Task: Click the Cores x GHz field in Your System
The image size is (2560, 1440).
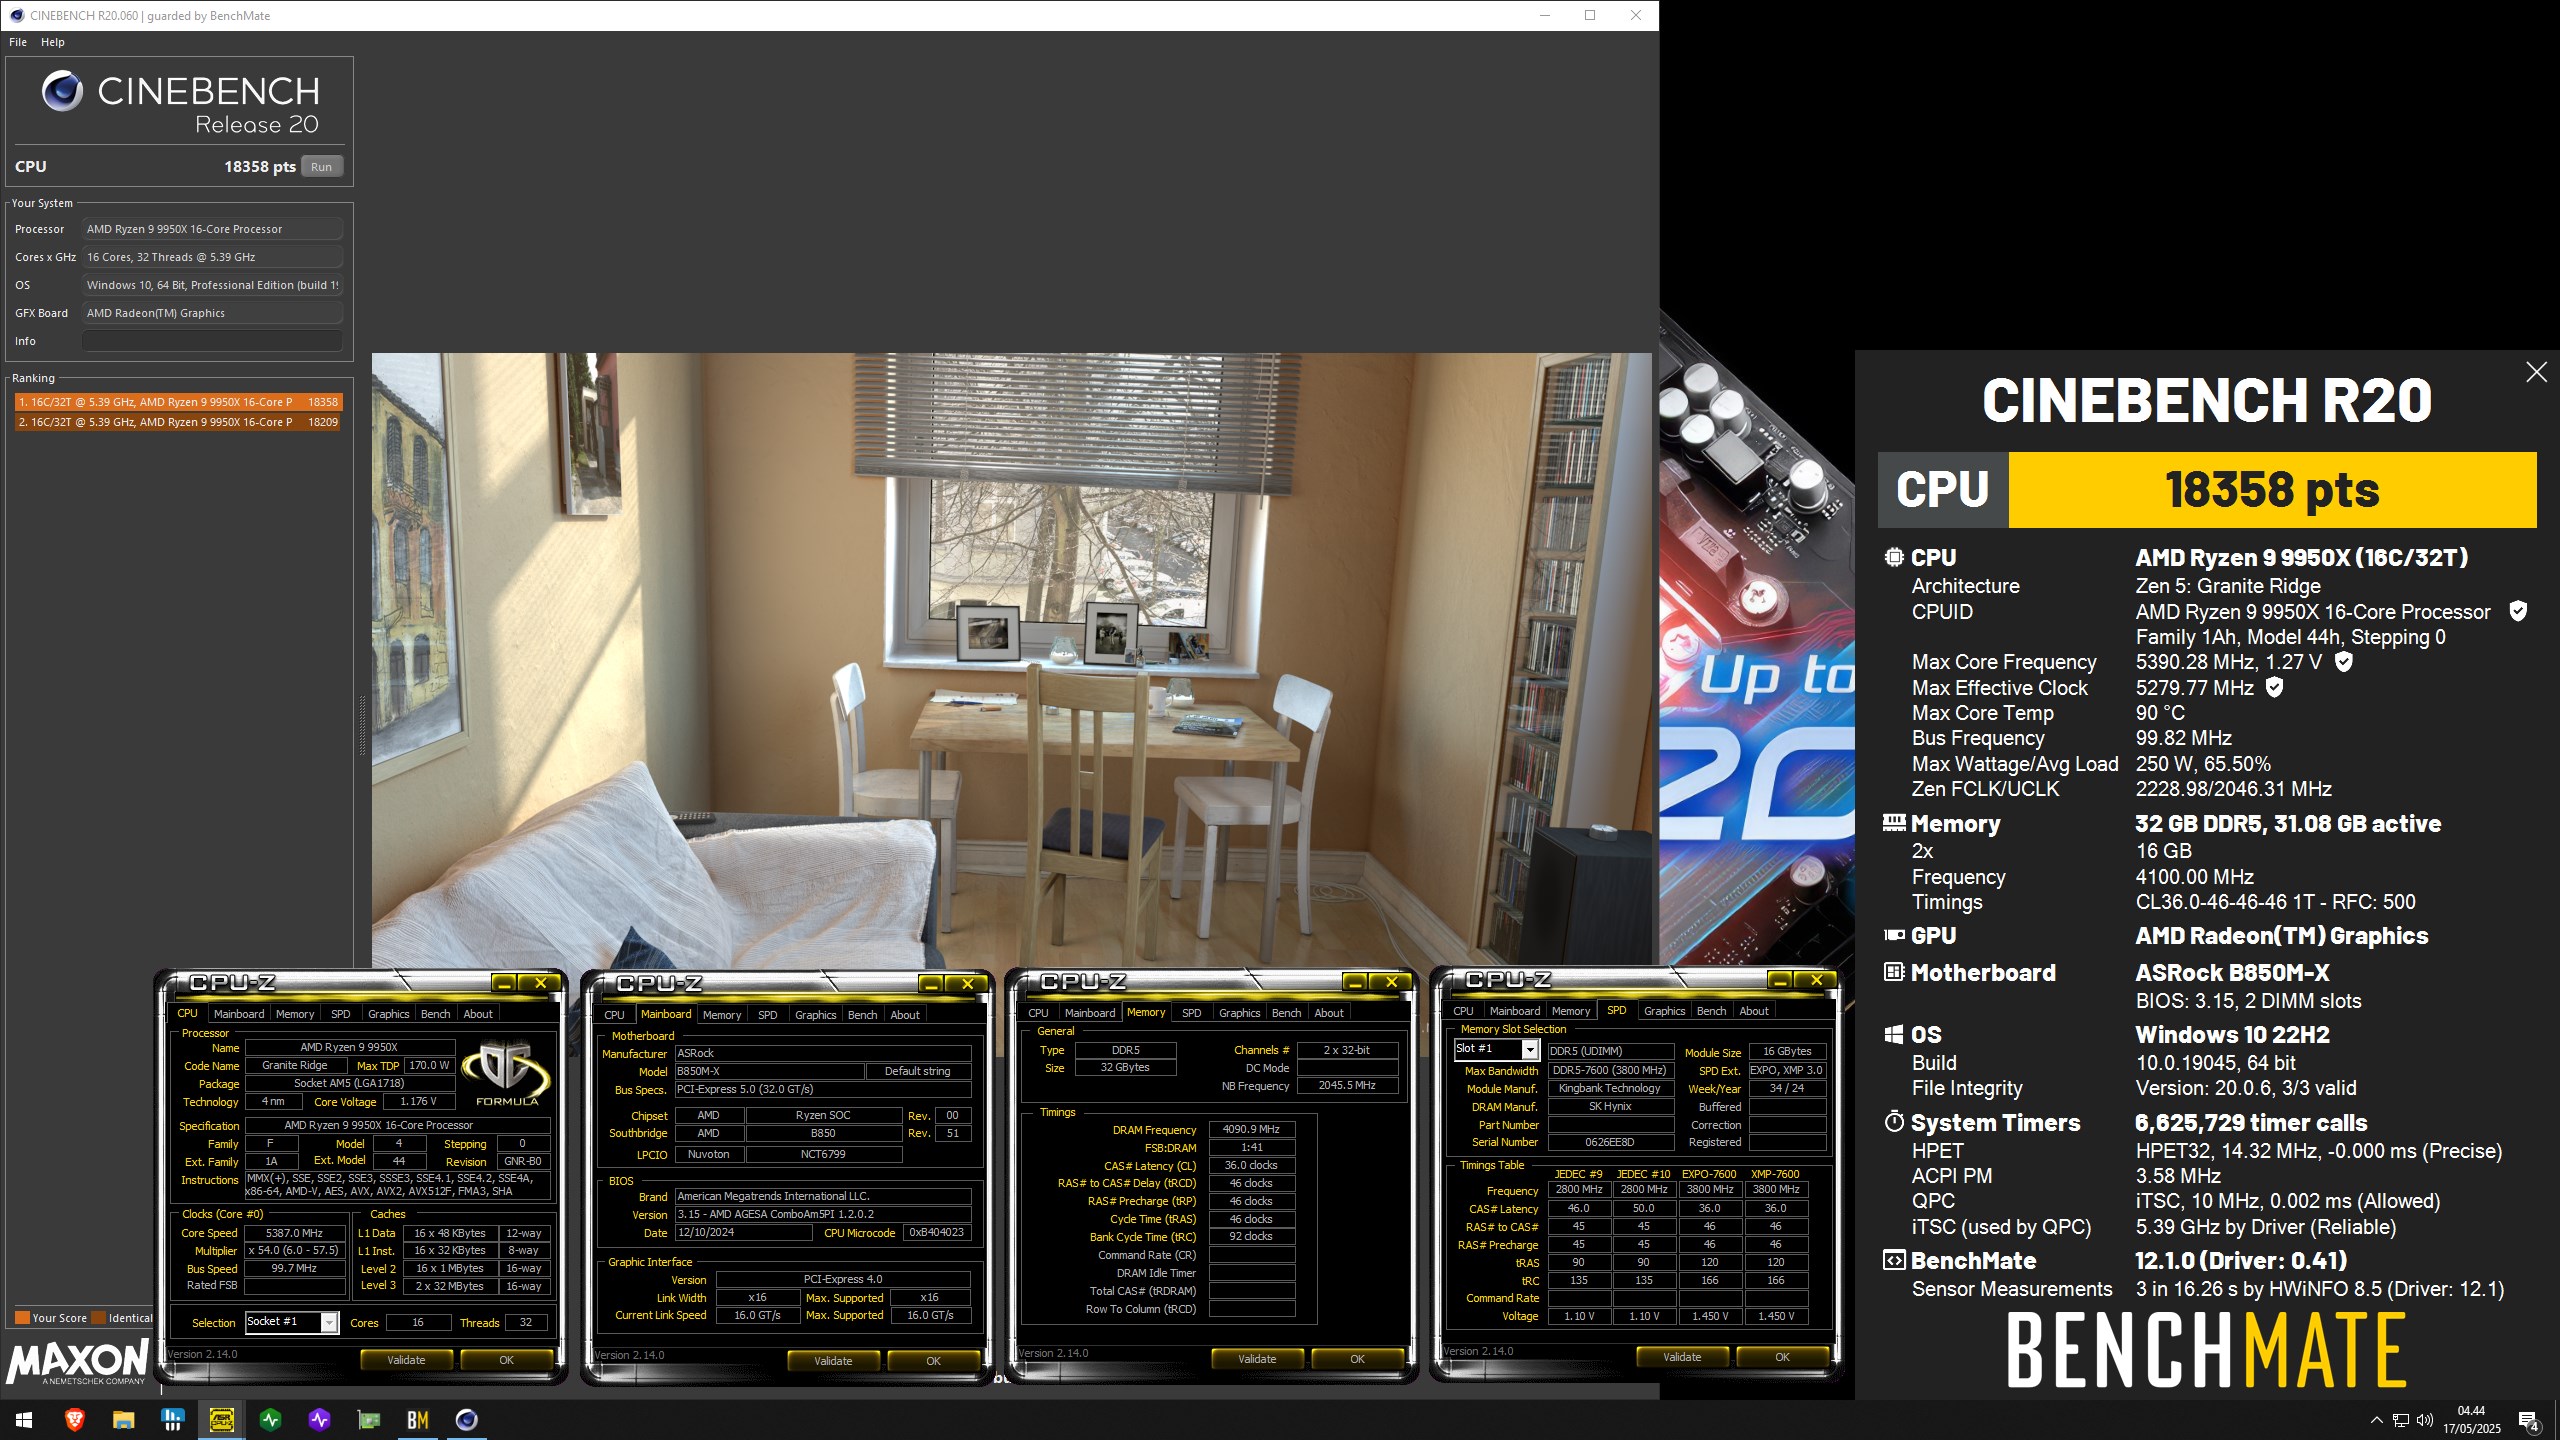Action: (212, 257)
